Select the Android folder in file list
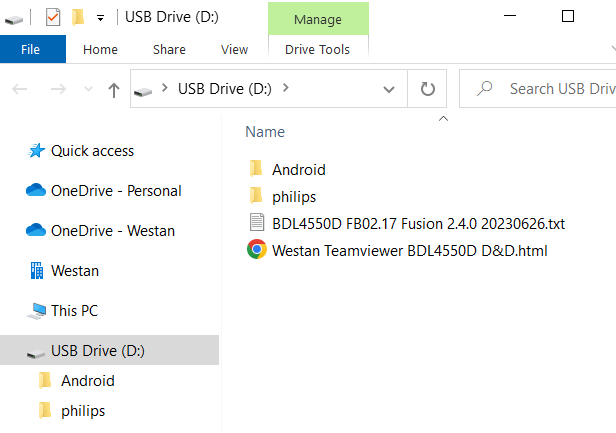 pyautogui.click(x=298, y=169)
